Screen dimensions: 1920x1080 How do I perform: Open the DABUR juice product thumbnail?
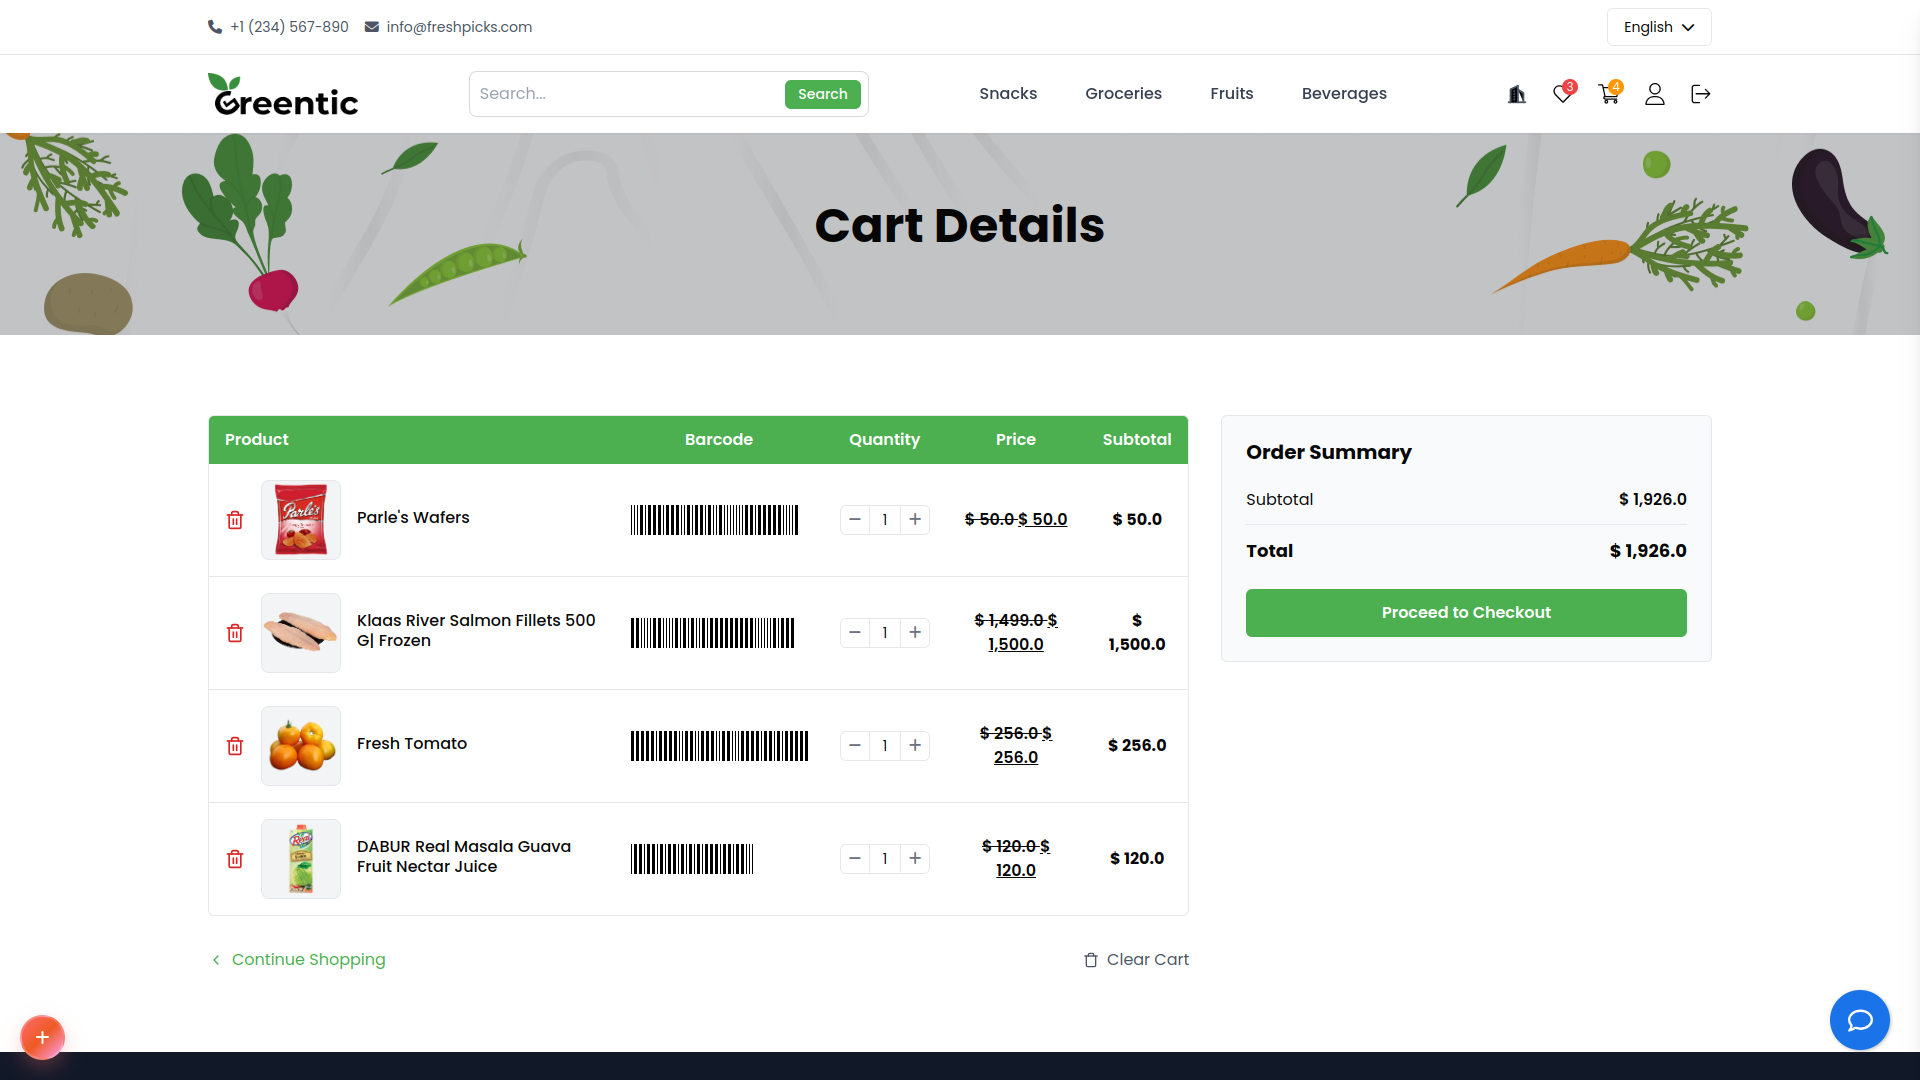pos(301,859)
